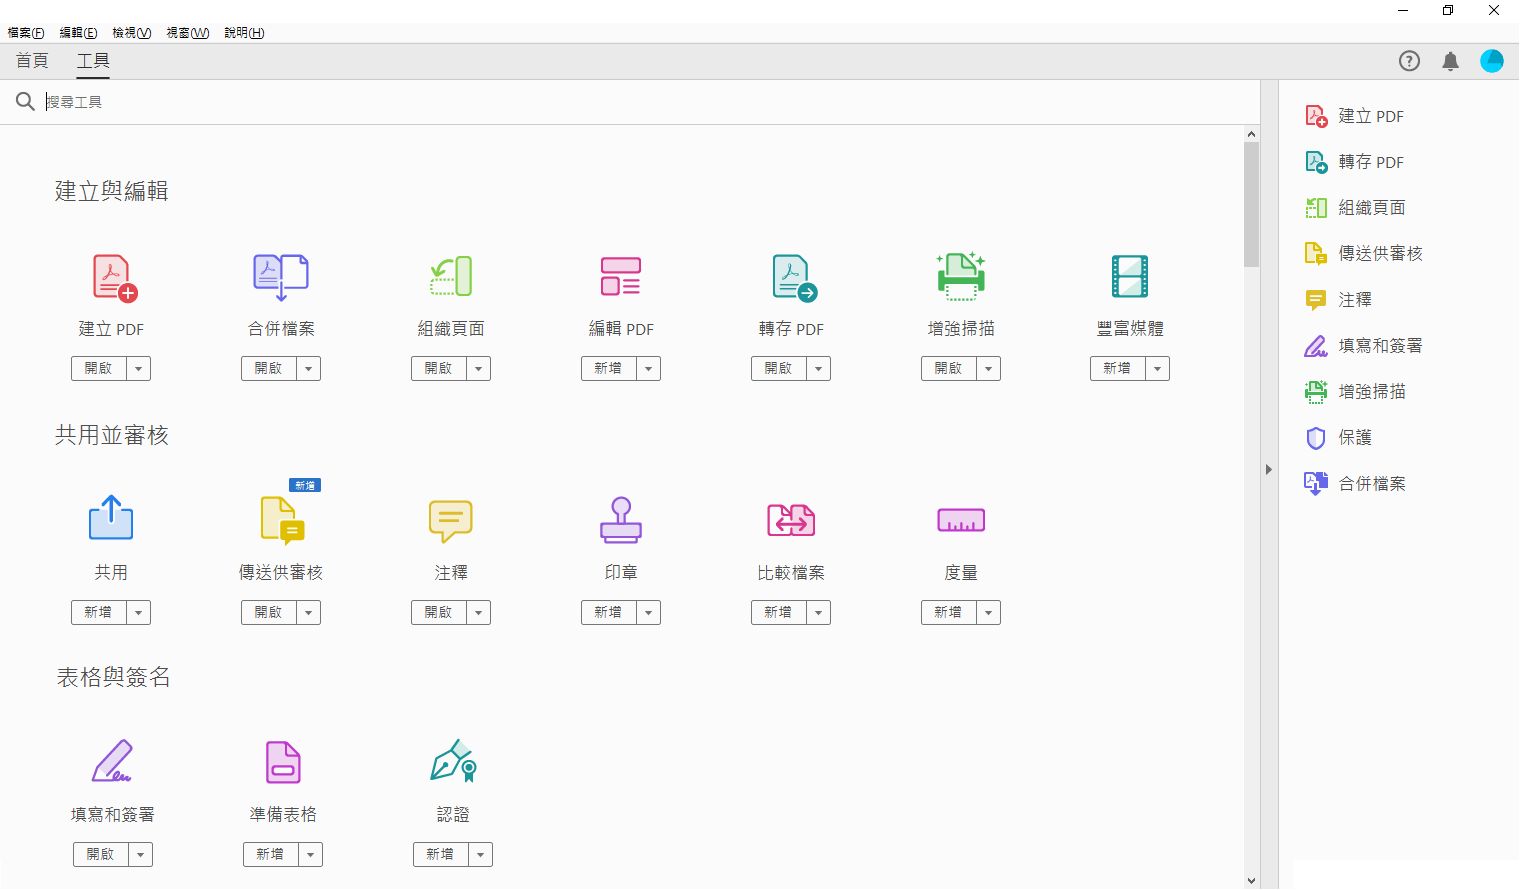Open the 轉存 PDF tool icon
Screen dimensions: 1522x890
coord(791,277)
